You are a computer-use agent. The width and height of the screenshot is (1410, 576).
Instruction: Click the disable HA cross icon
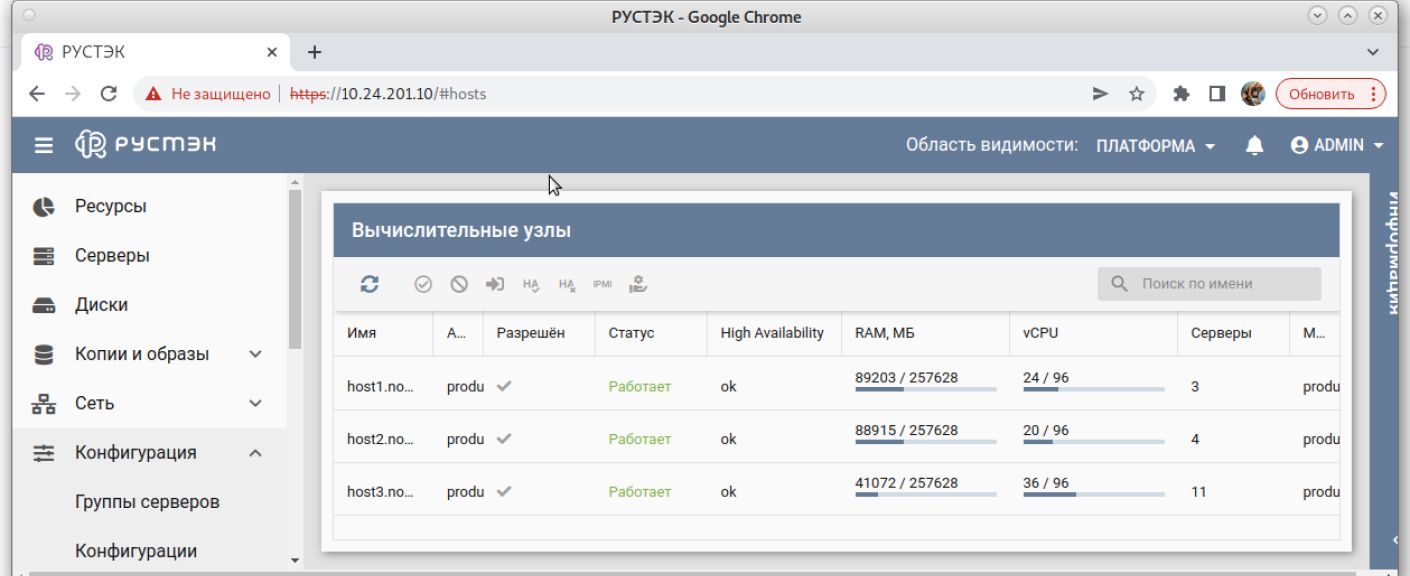point(567,284)
